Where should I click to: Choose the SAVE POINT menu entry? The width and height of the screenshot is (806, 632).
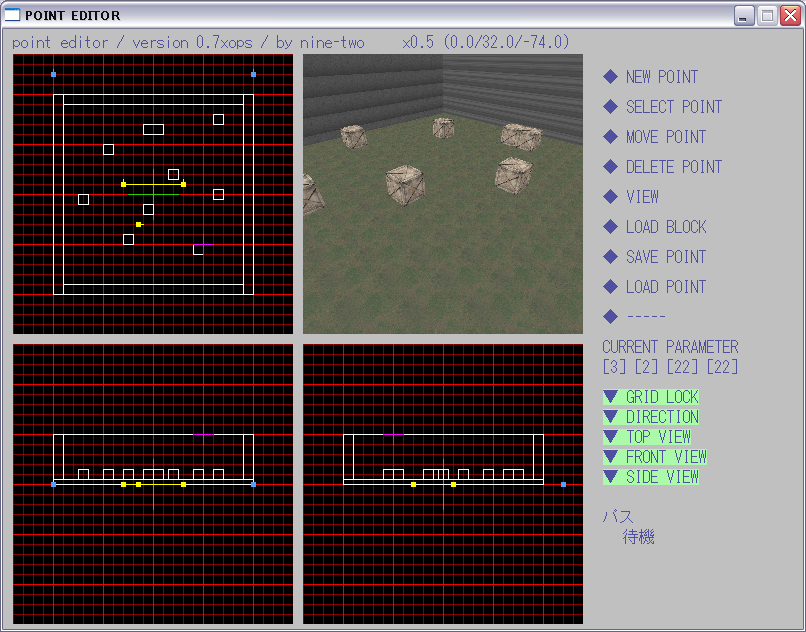pos(665,257)
